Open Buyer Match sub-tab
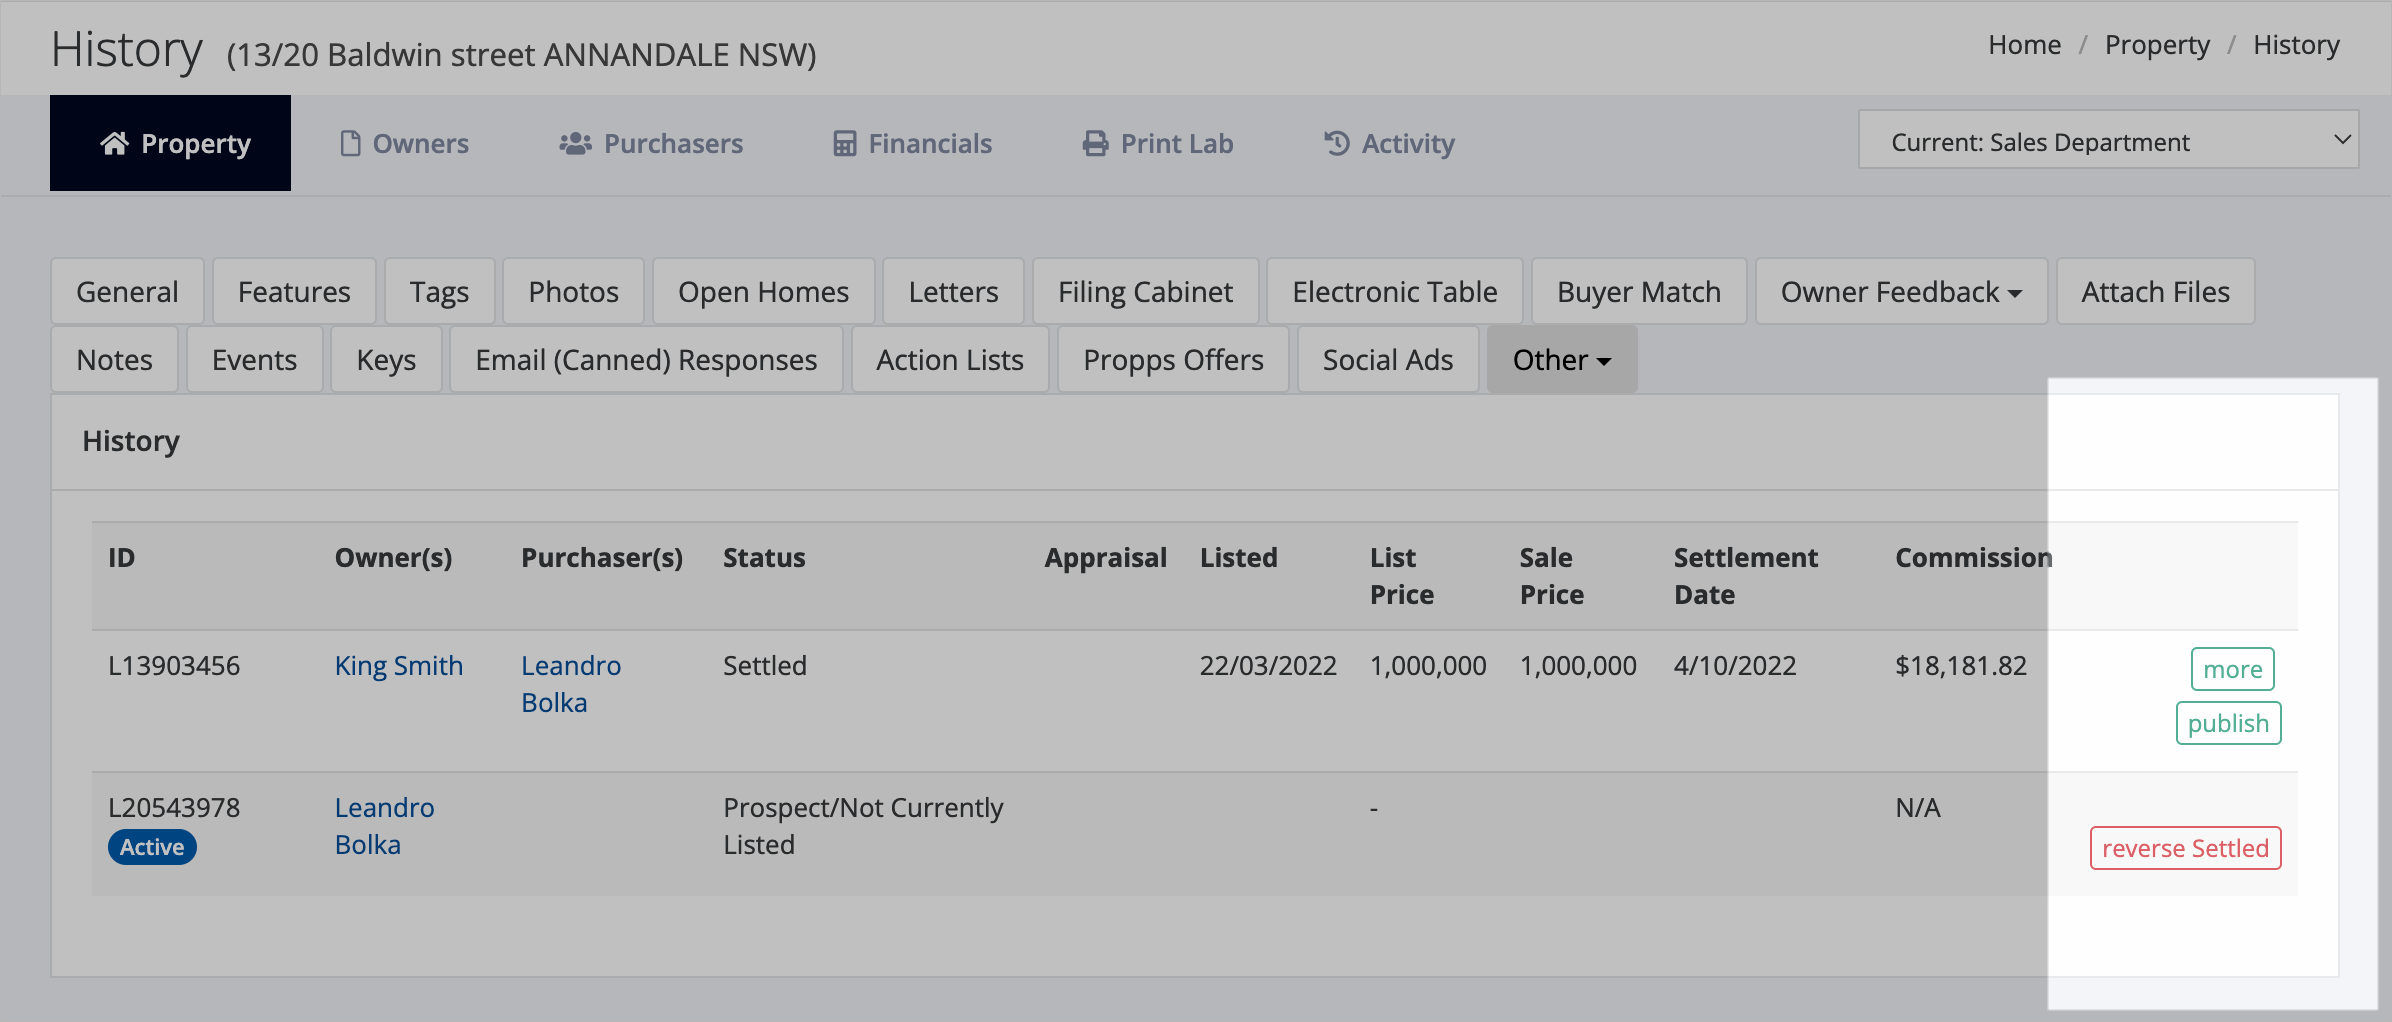This screenshot has width=2392, height=1022. click(x=1638, y=291)
